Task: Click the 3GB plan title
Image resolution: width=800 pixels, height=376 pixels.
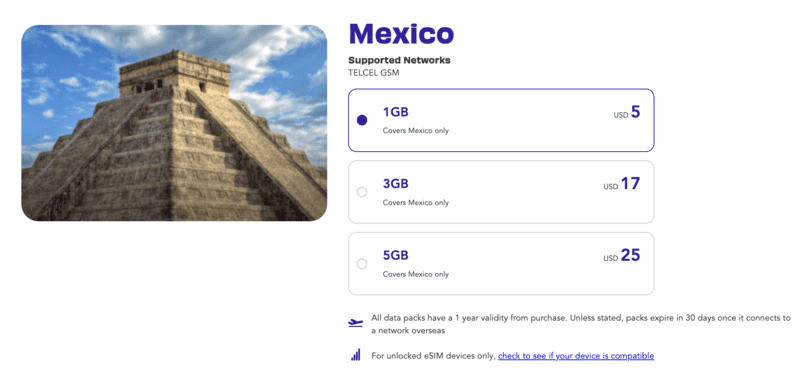Action: coord(396,184)
